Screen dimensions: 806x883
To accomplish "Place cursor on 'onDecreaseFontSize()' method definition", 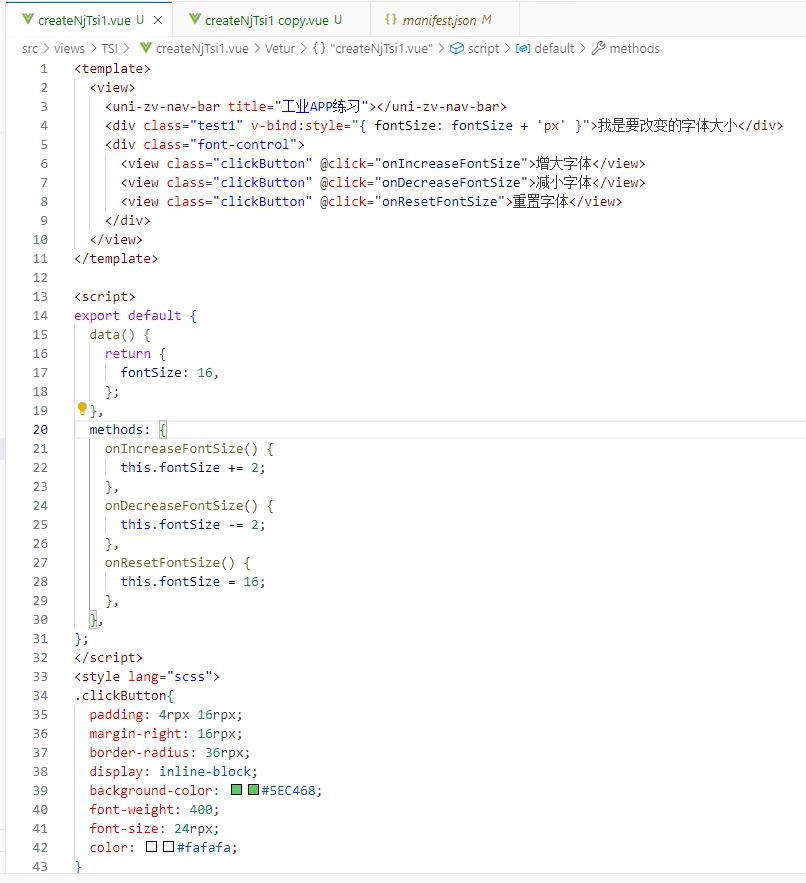I will coord(181,506).
